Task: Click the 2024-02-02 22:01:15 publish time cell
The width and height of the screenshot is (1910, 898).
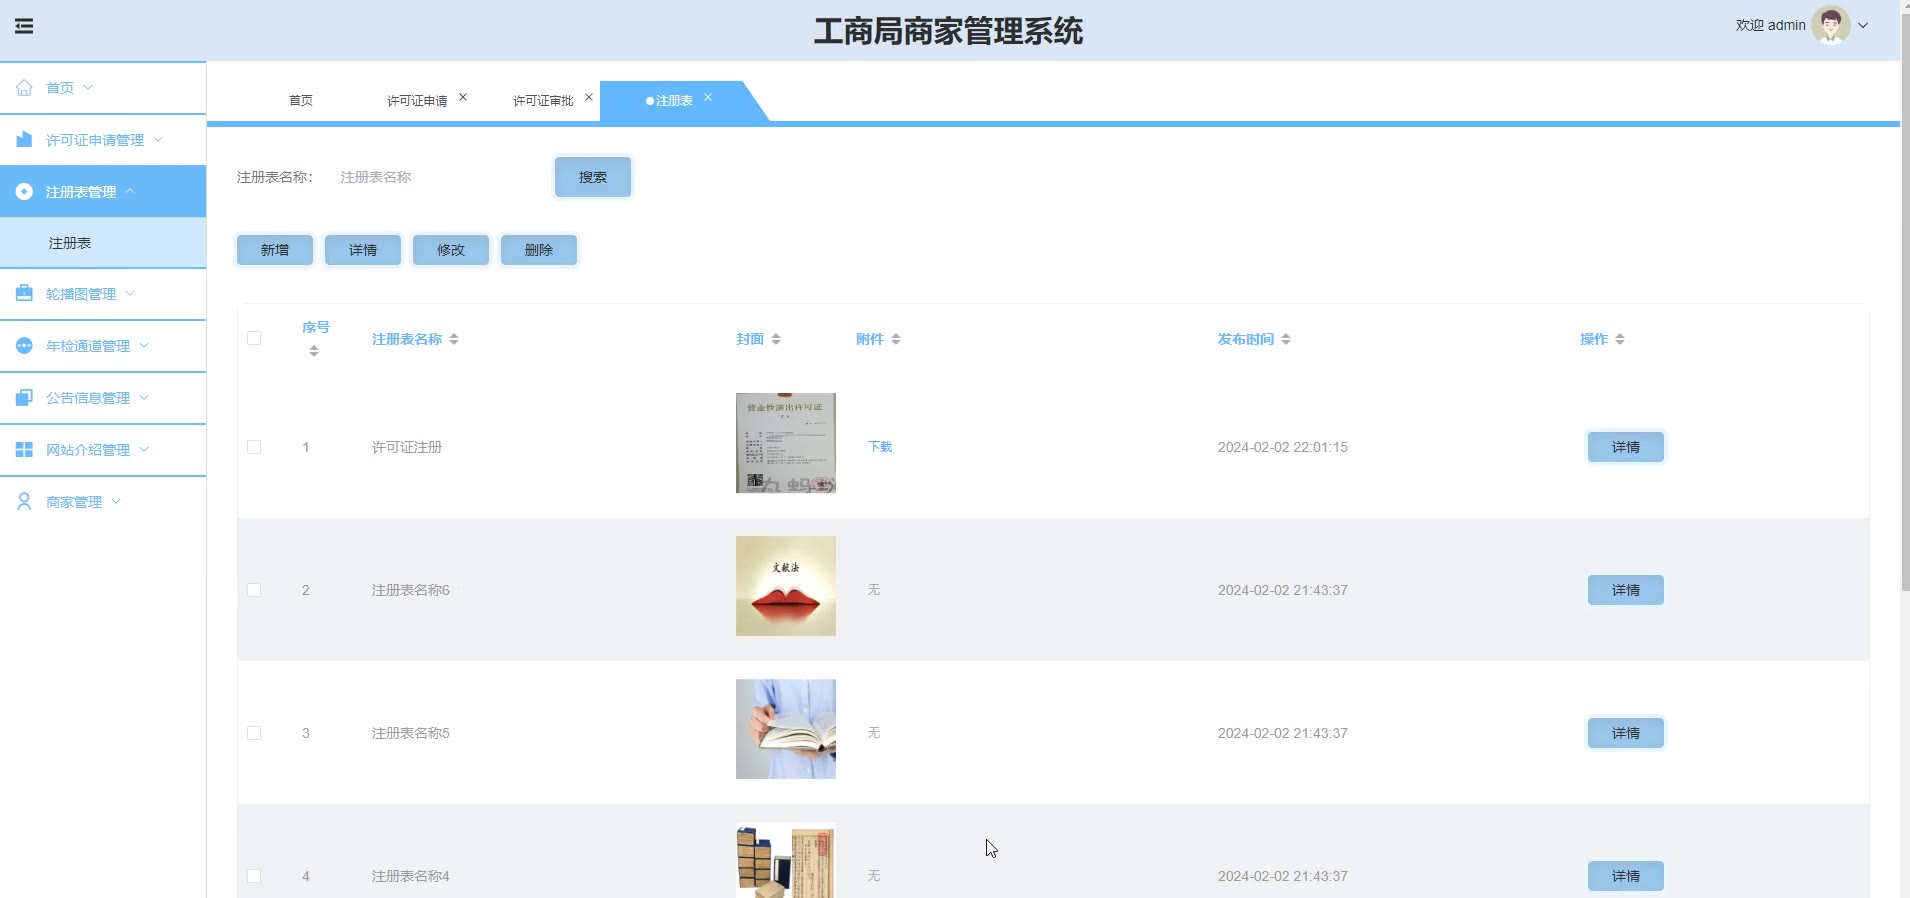Action: point(1283,447)
